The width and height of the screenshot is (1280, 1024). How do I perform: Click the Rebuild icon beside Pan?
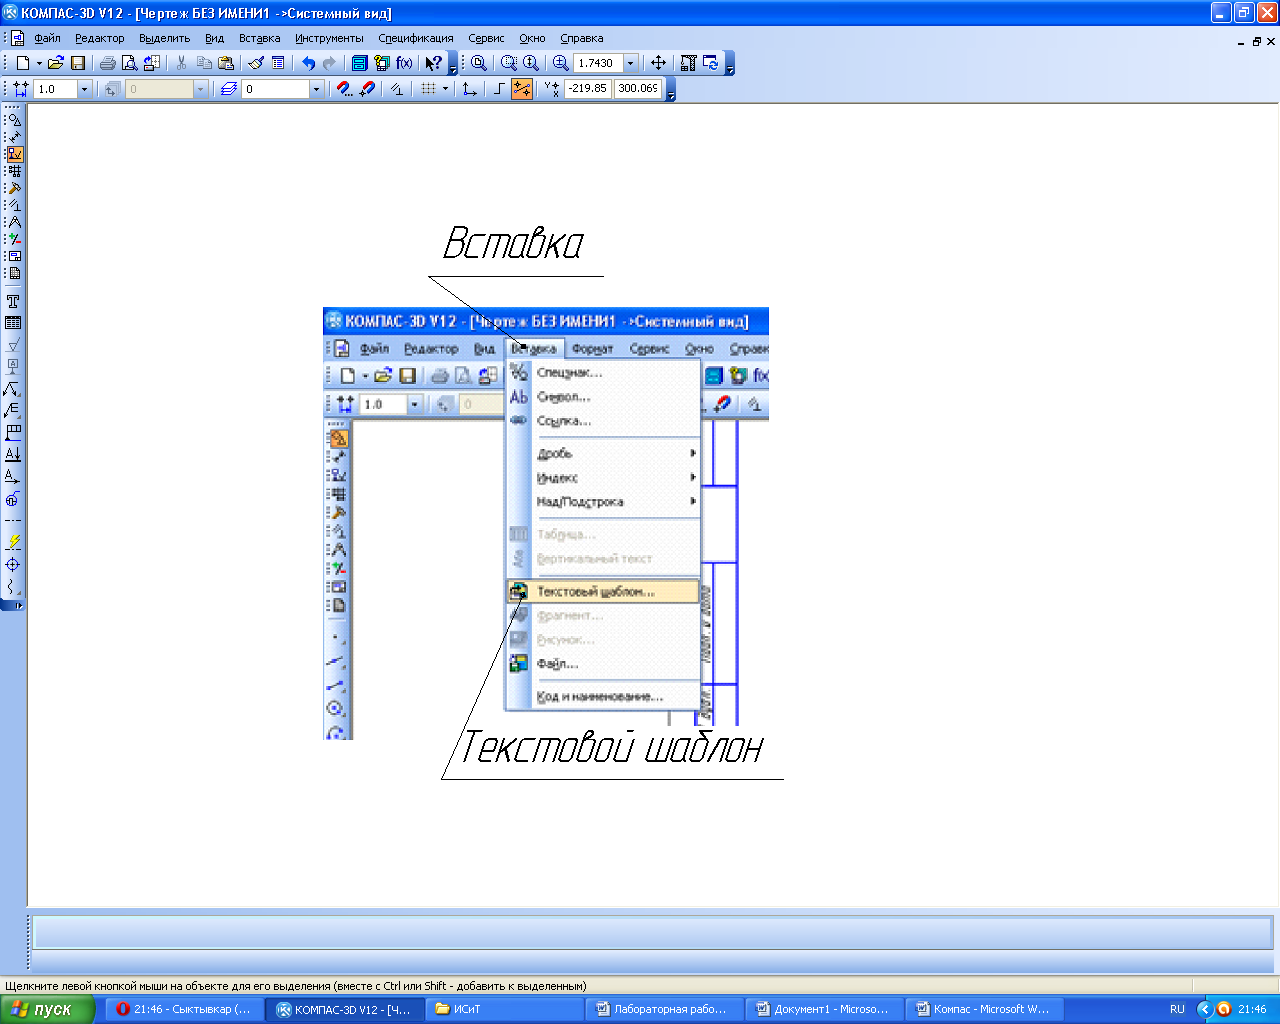[689, 63]
